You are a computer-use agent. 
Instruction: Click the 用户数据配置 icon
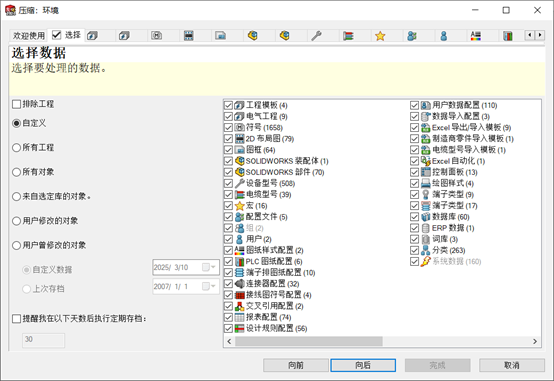pyautogui.click(x=426, y=105)
